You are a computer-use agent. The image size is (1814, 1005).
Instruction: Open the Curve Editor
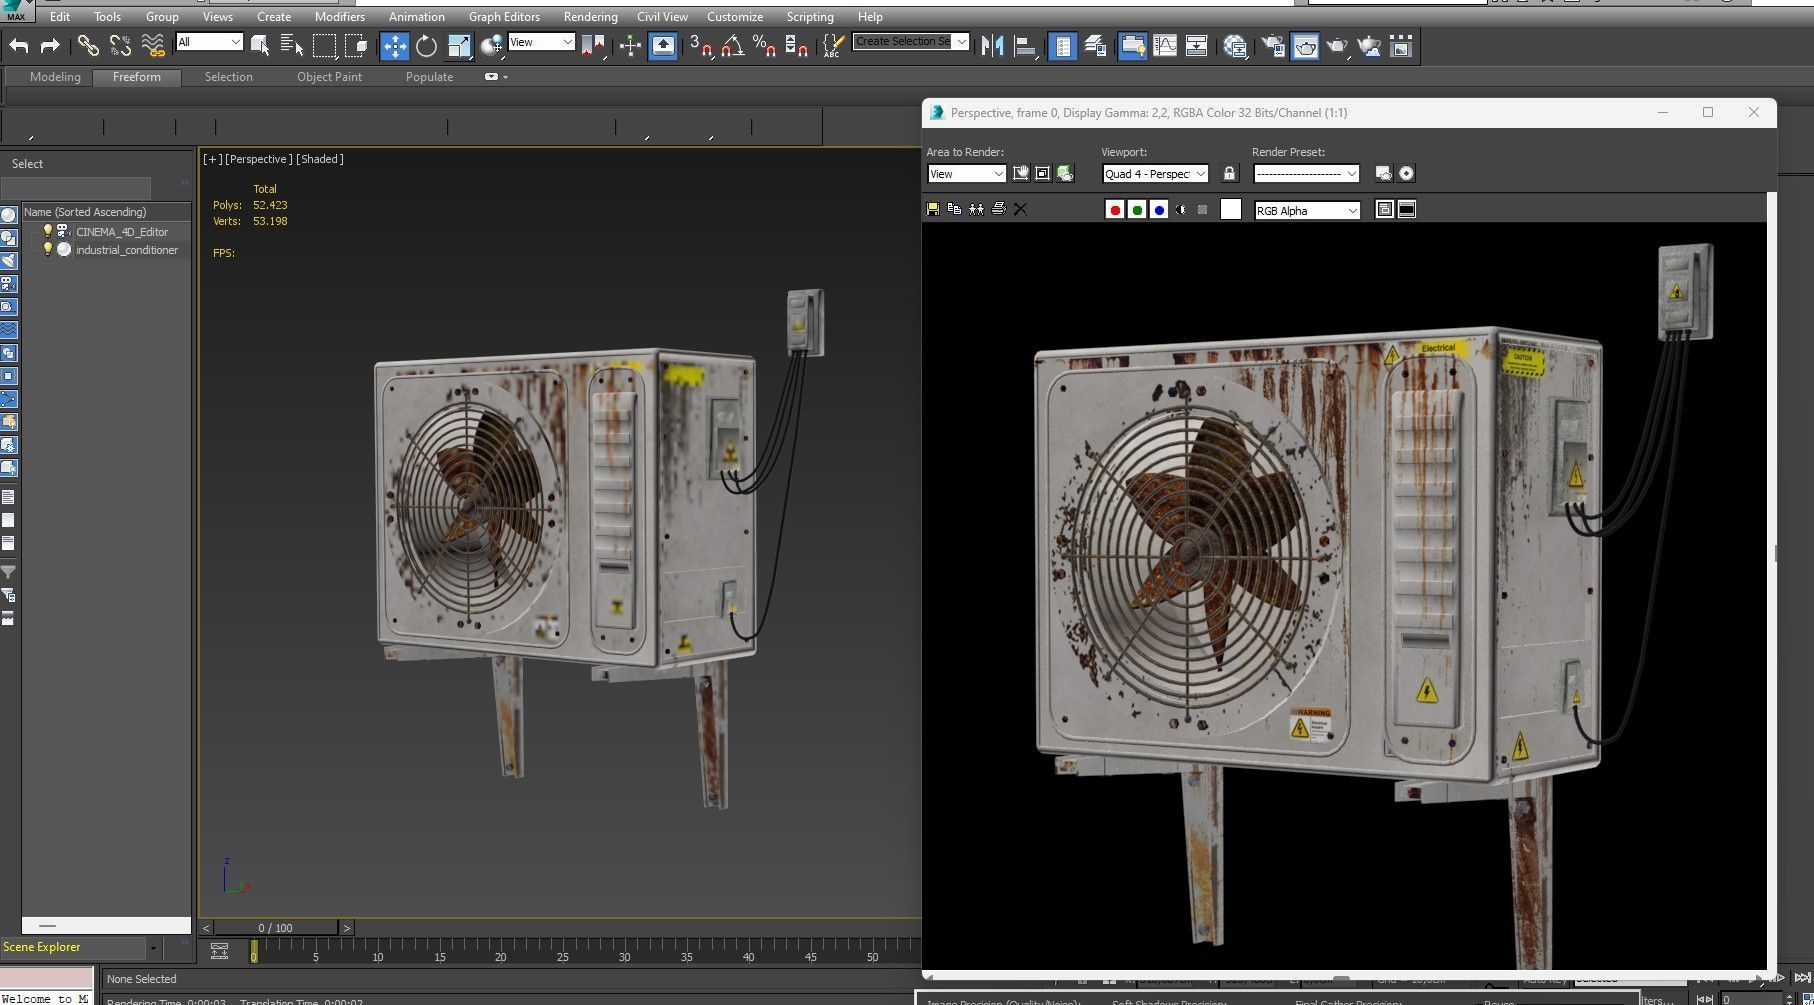[x=1165, y=46]
